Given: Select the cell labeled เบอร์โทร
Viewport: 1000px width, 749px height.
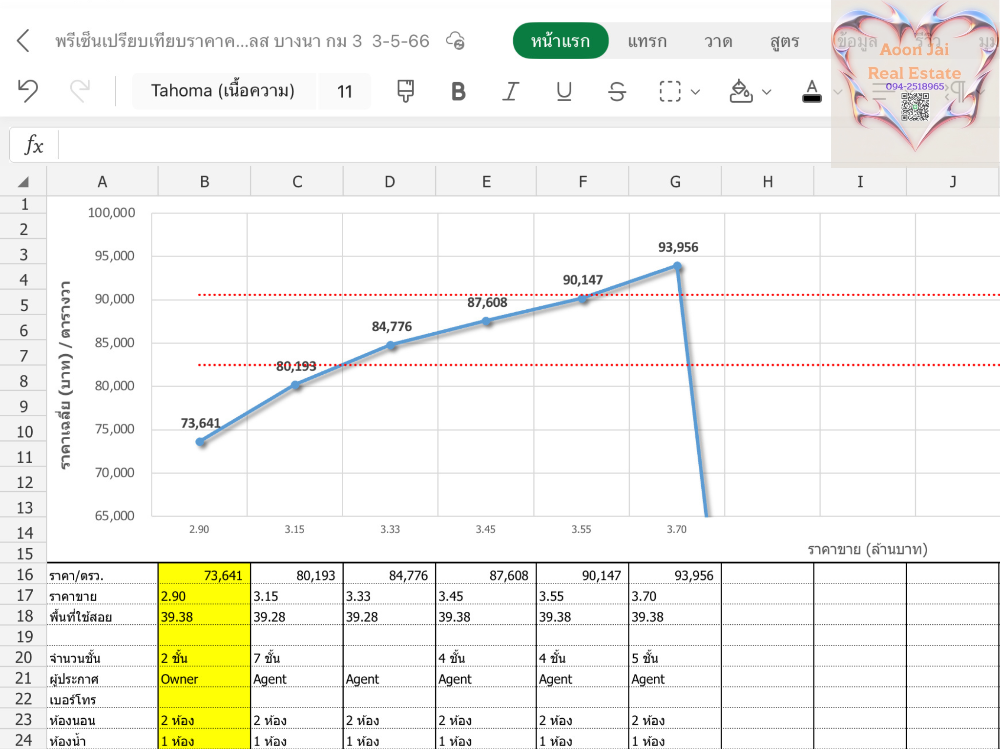Looking at the screenshot, I should (x=102, y=699).
